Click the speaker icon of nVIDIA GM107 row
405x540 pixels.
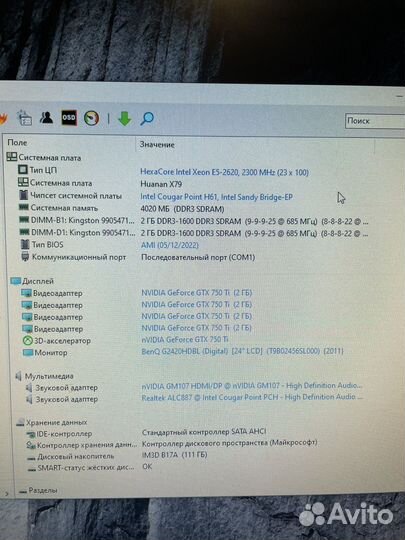[30, 387]
